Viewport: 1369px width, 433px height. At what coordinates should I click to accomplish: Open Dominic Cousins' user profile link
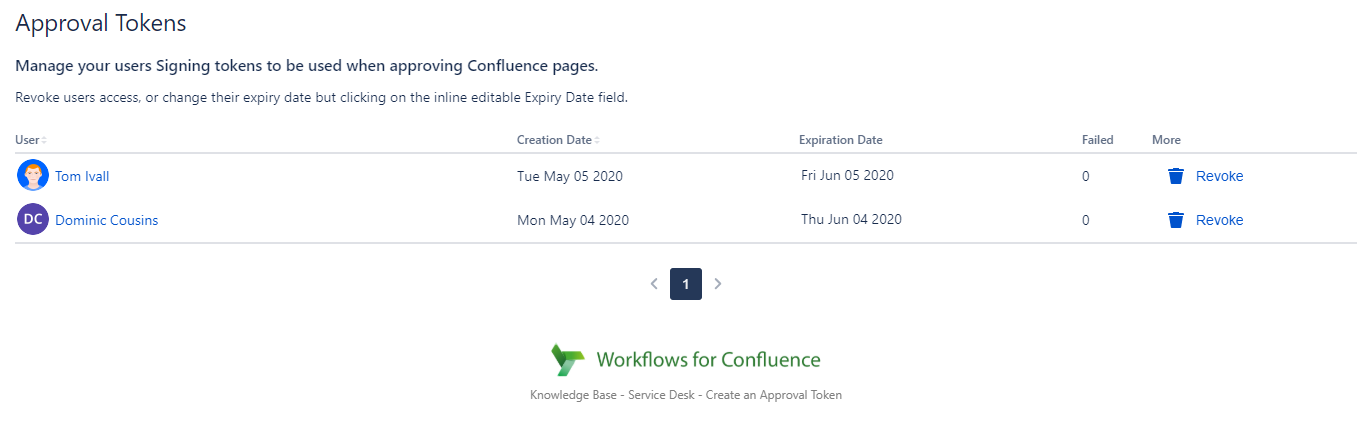106,221
